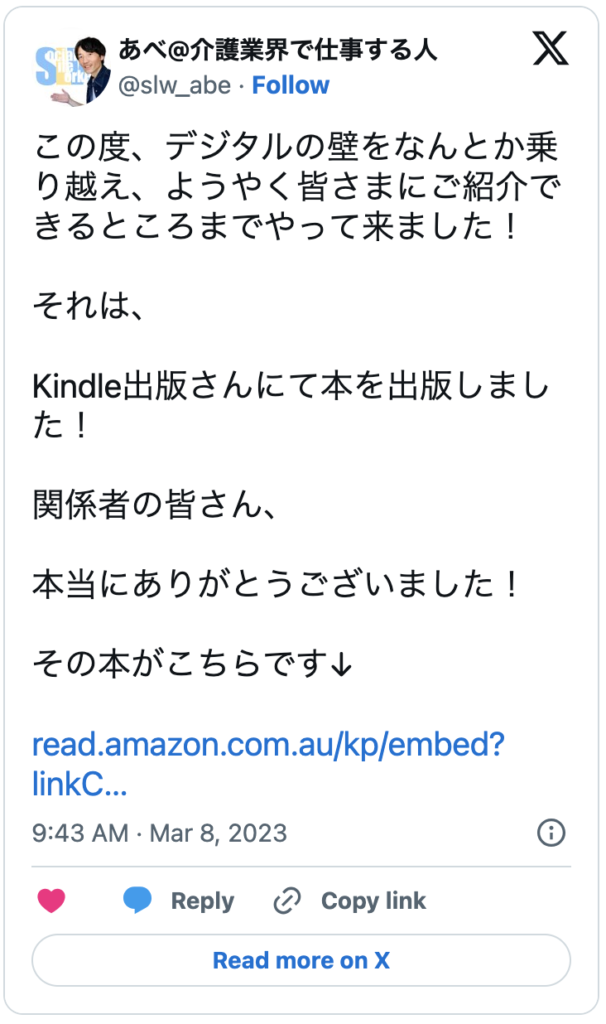
Task: Open the author's profile picture
Action: pyautogui.click(x=70, y=72)
